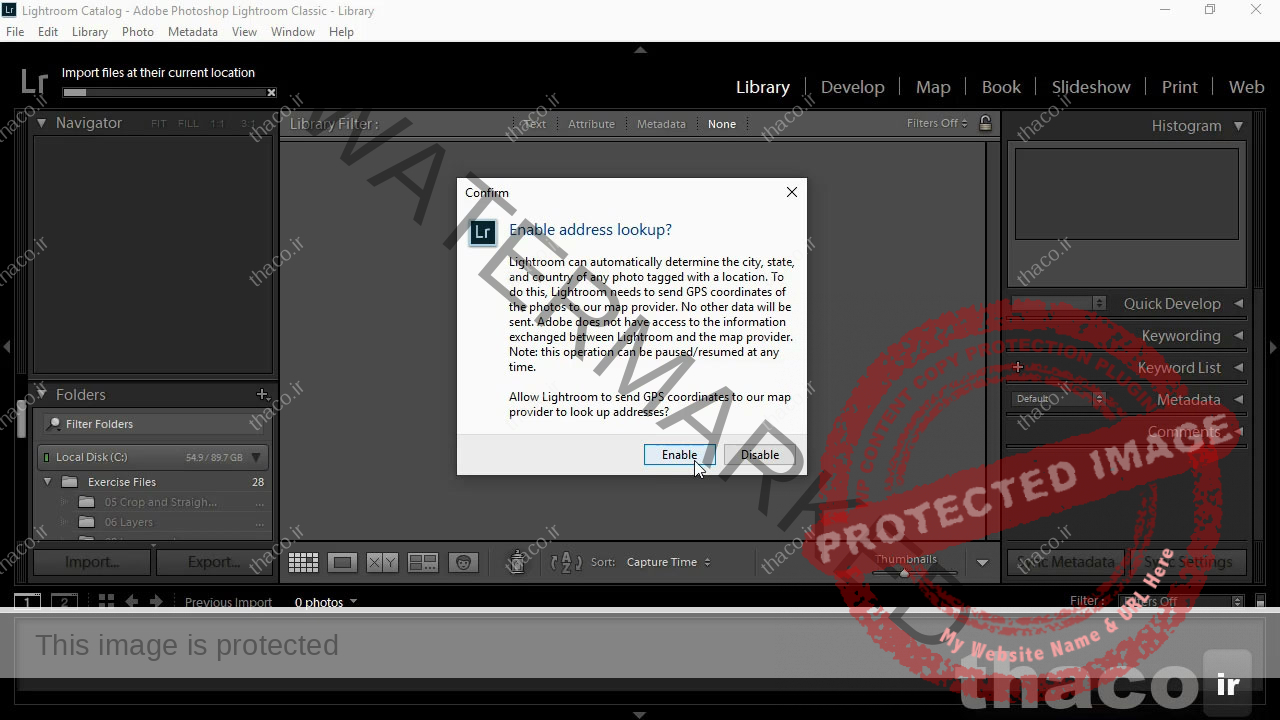Select the Attribute library filter

tap(591, 124)
